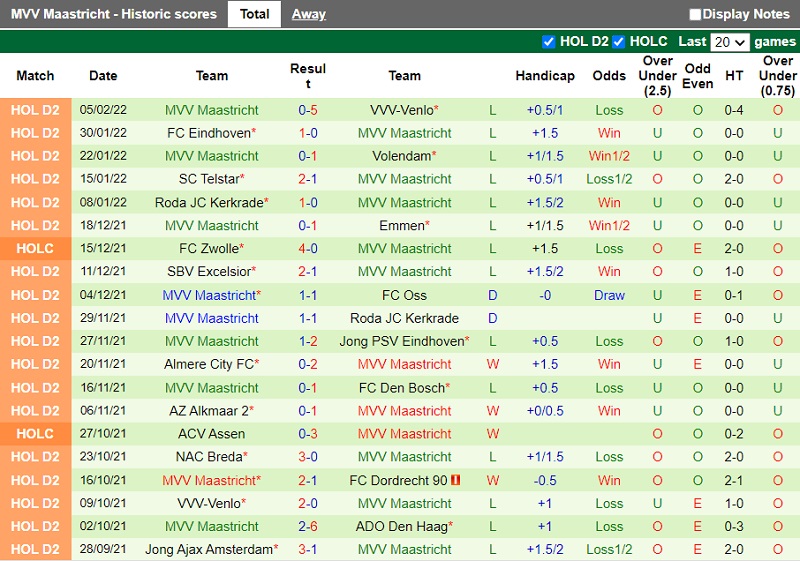Open the Last 20 games dropdown

[729, 42]
